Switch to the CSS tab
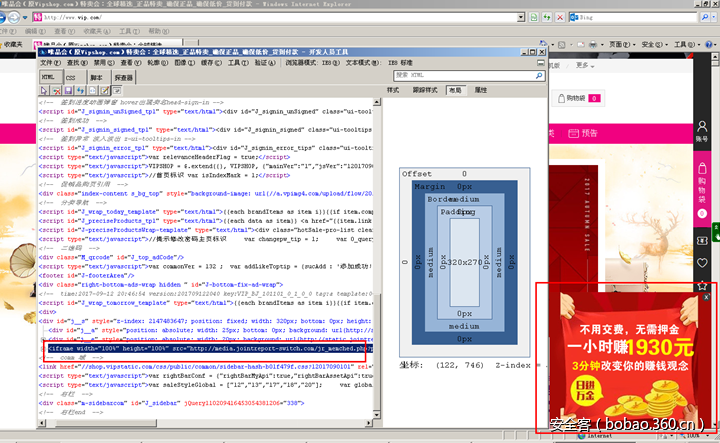 (71, 76)
